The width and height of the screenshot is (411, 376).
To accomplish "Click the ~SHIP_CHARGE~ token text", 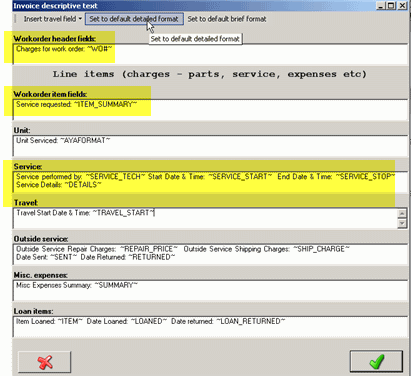I will pyautogui.click(x=321, y=249).
